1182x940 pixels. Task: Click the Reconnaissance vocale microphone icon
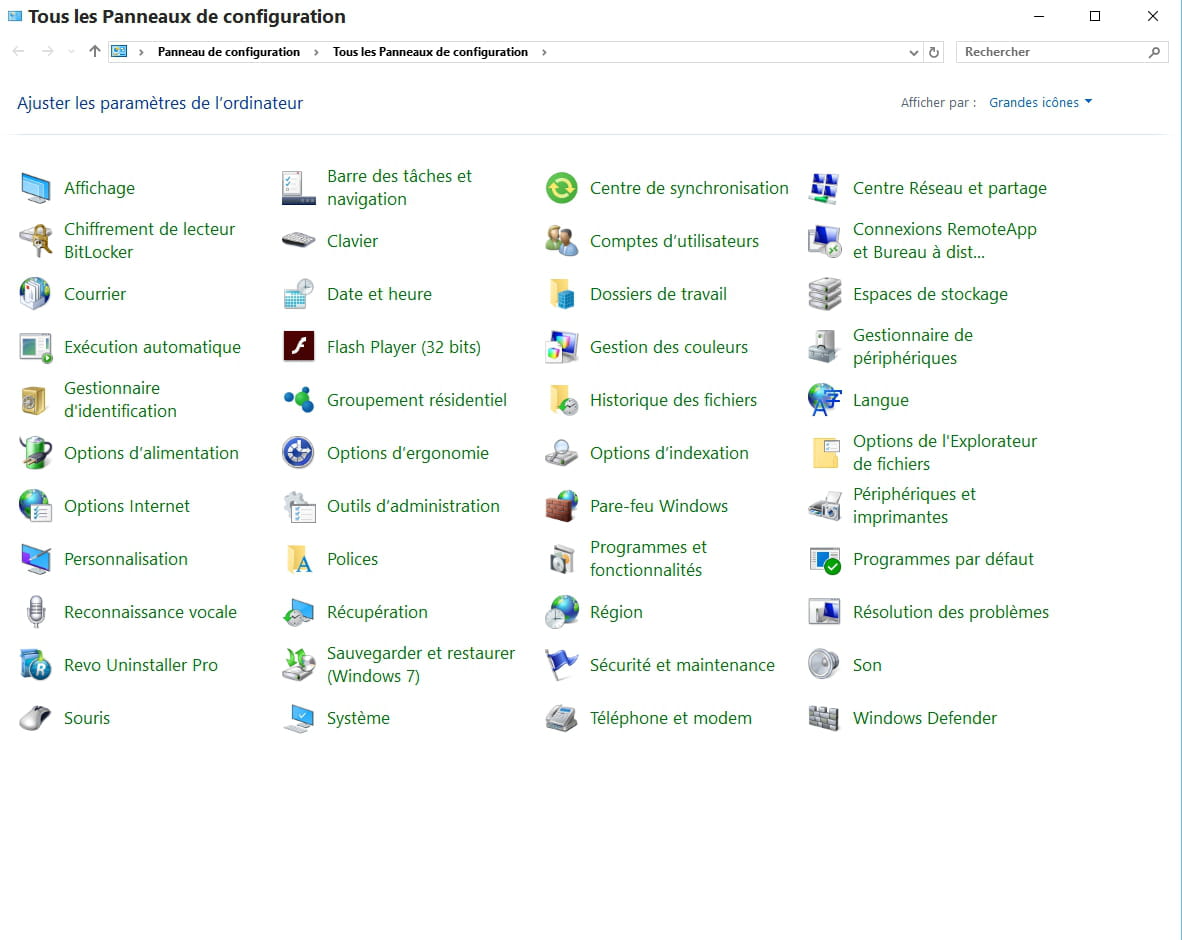(35, 611)
